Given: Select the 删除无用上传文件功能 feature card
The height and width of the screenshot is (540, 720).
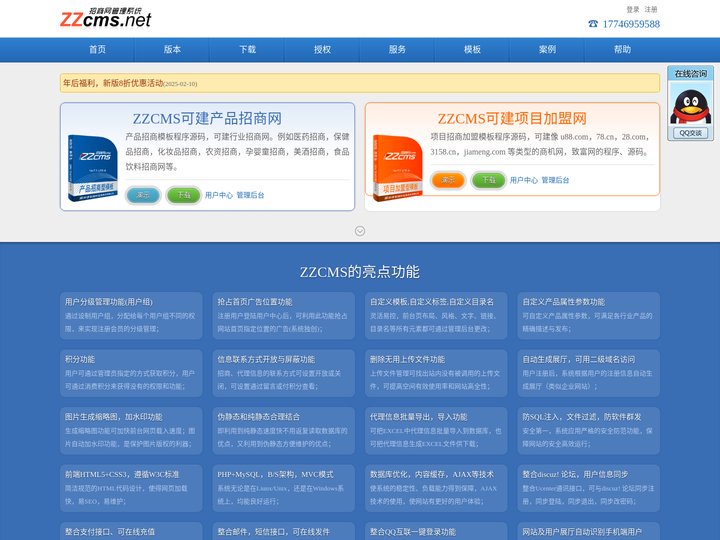Looking at the screenshot, I should [436, 373].
